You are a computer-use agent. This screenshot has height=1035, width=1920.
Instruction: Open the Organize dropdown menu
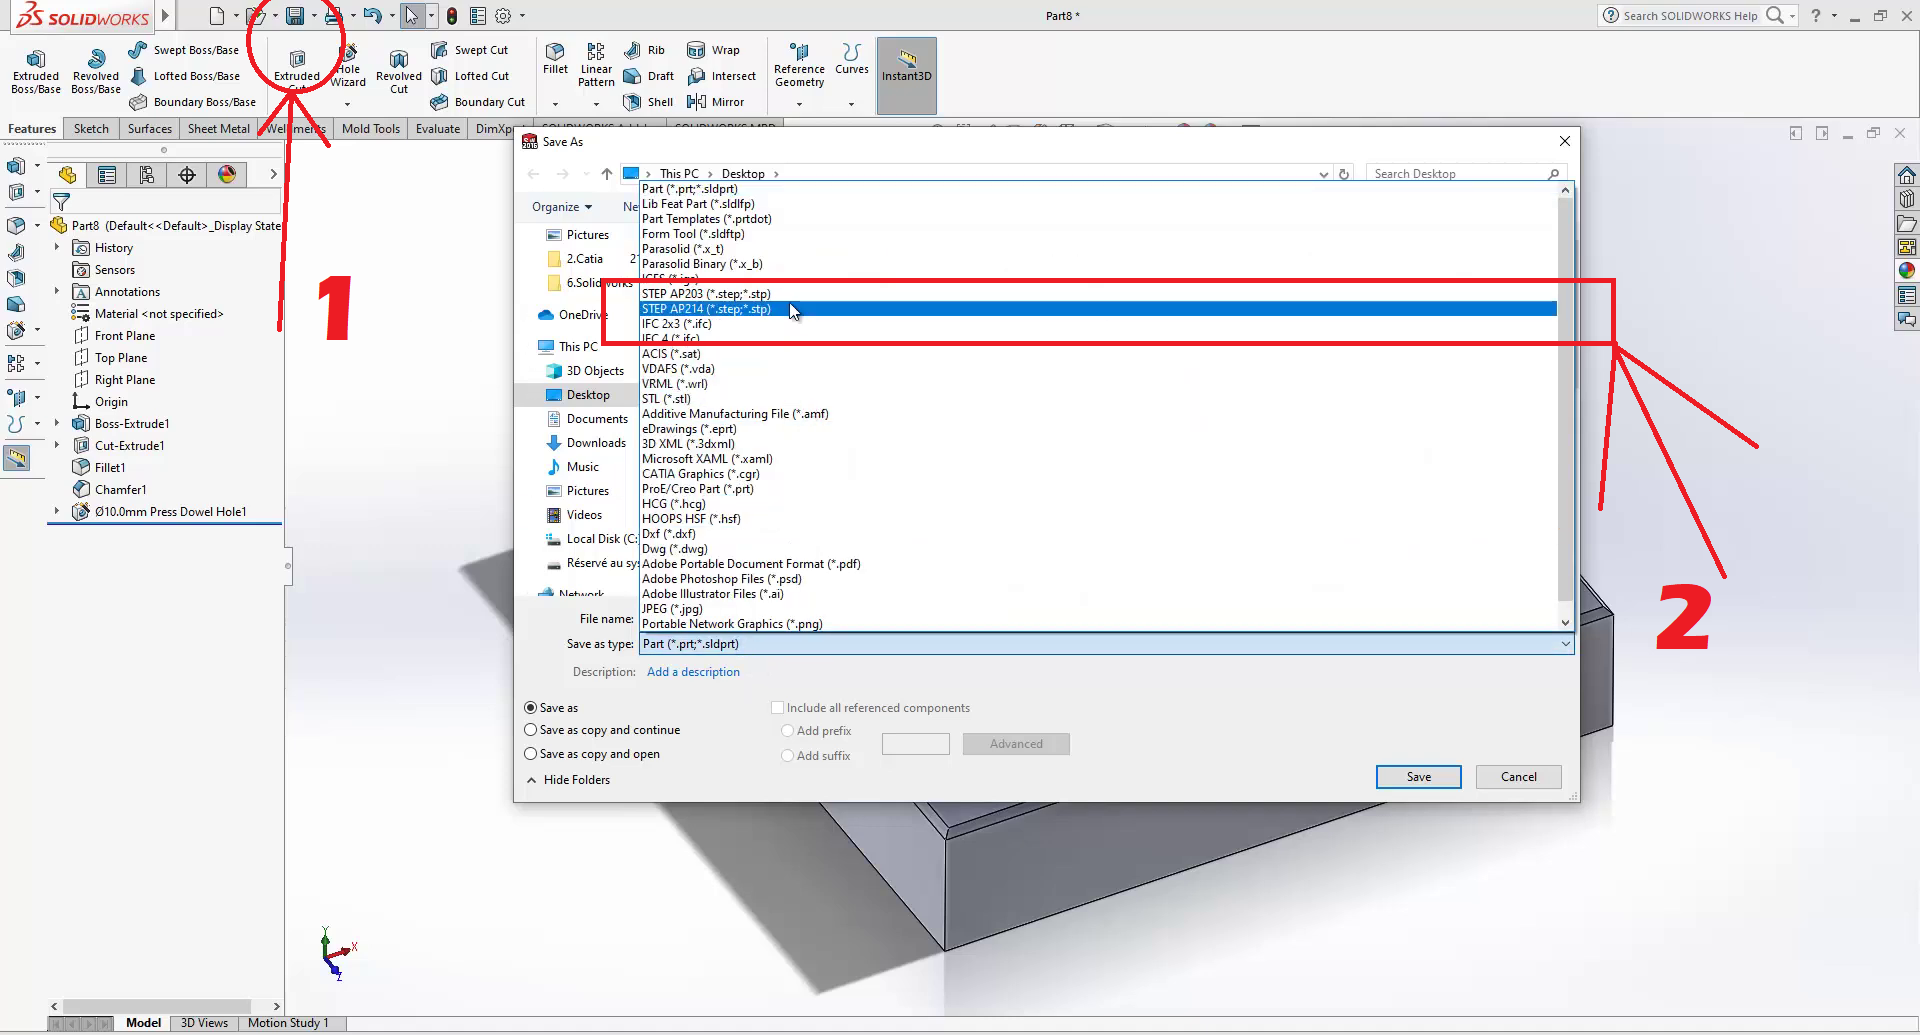tap(562, 207)
